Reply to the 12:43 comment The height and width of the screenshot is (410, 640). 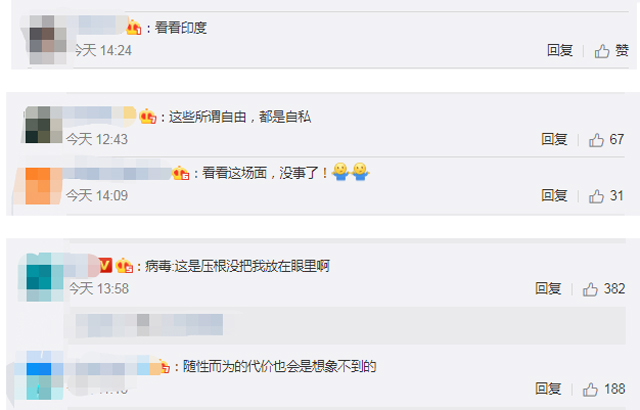point(554,140)
